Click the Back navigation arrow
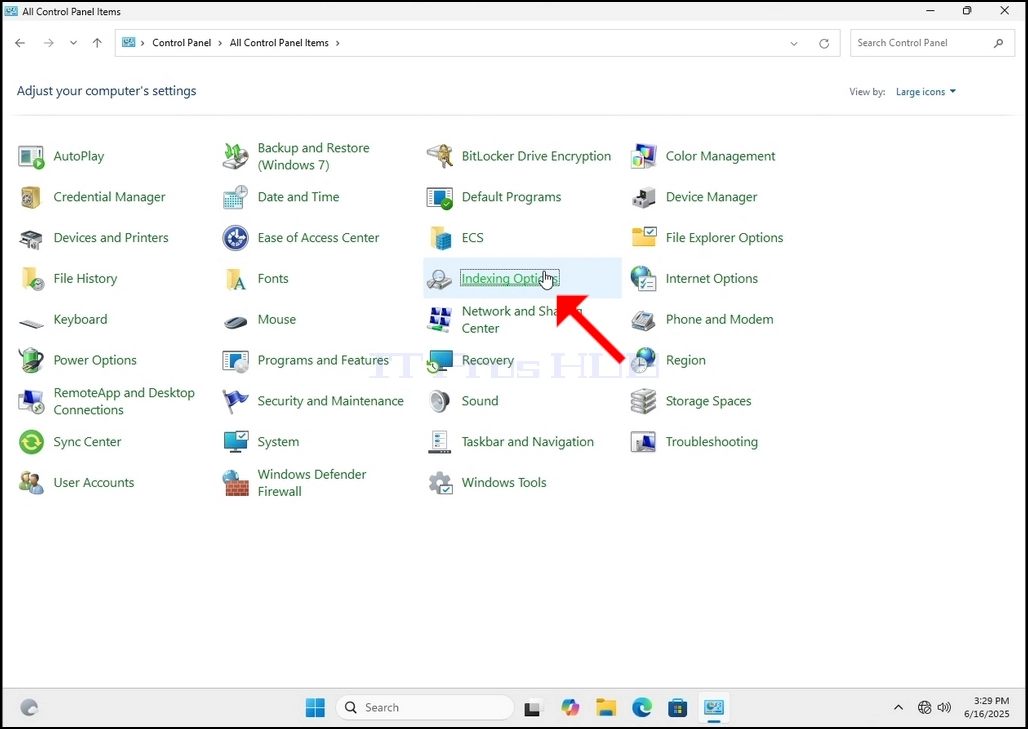This screenshot has width=1028, height=729. [20, 43]
